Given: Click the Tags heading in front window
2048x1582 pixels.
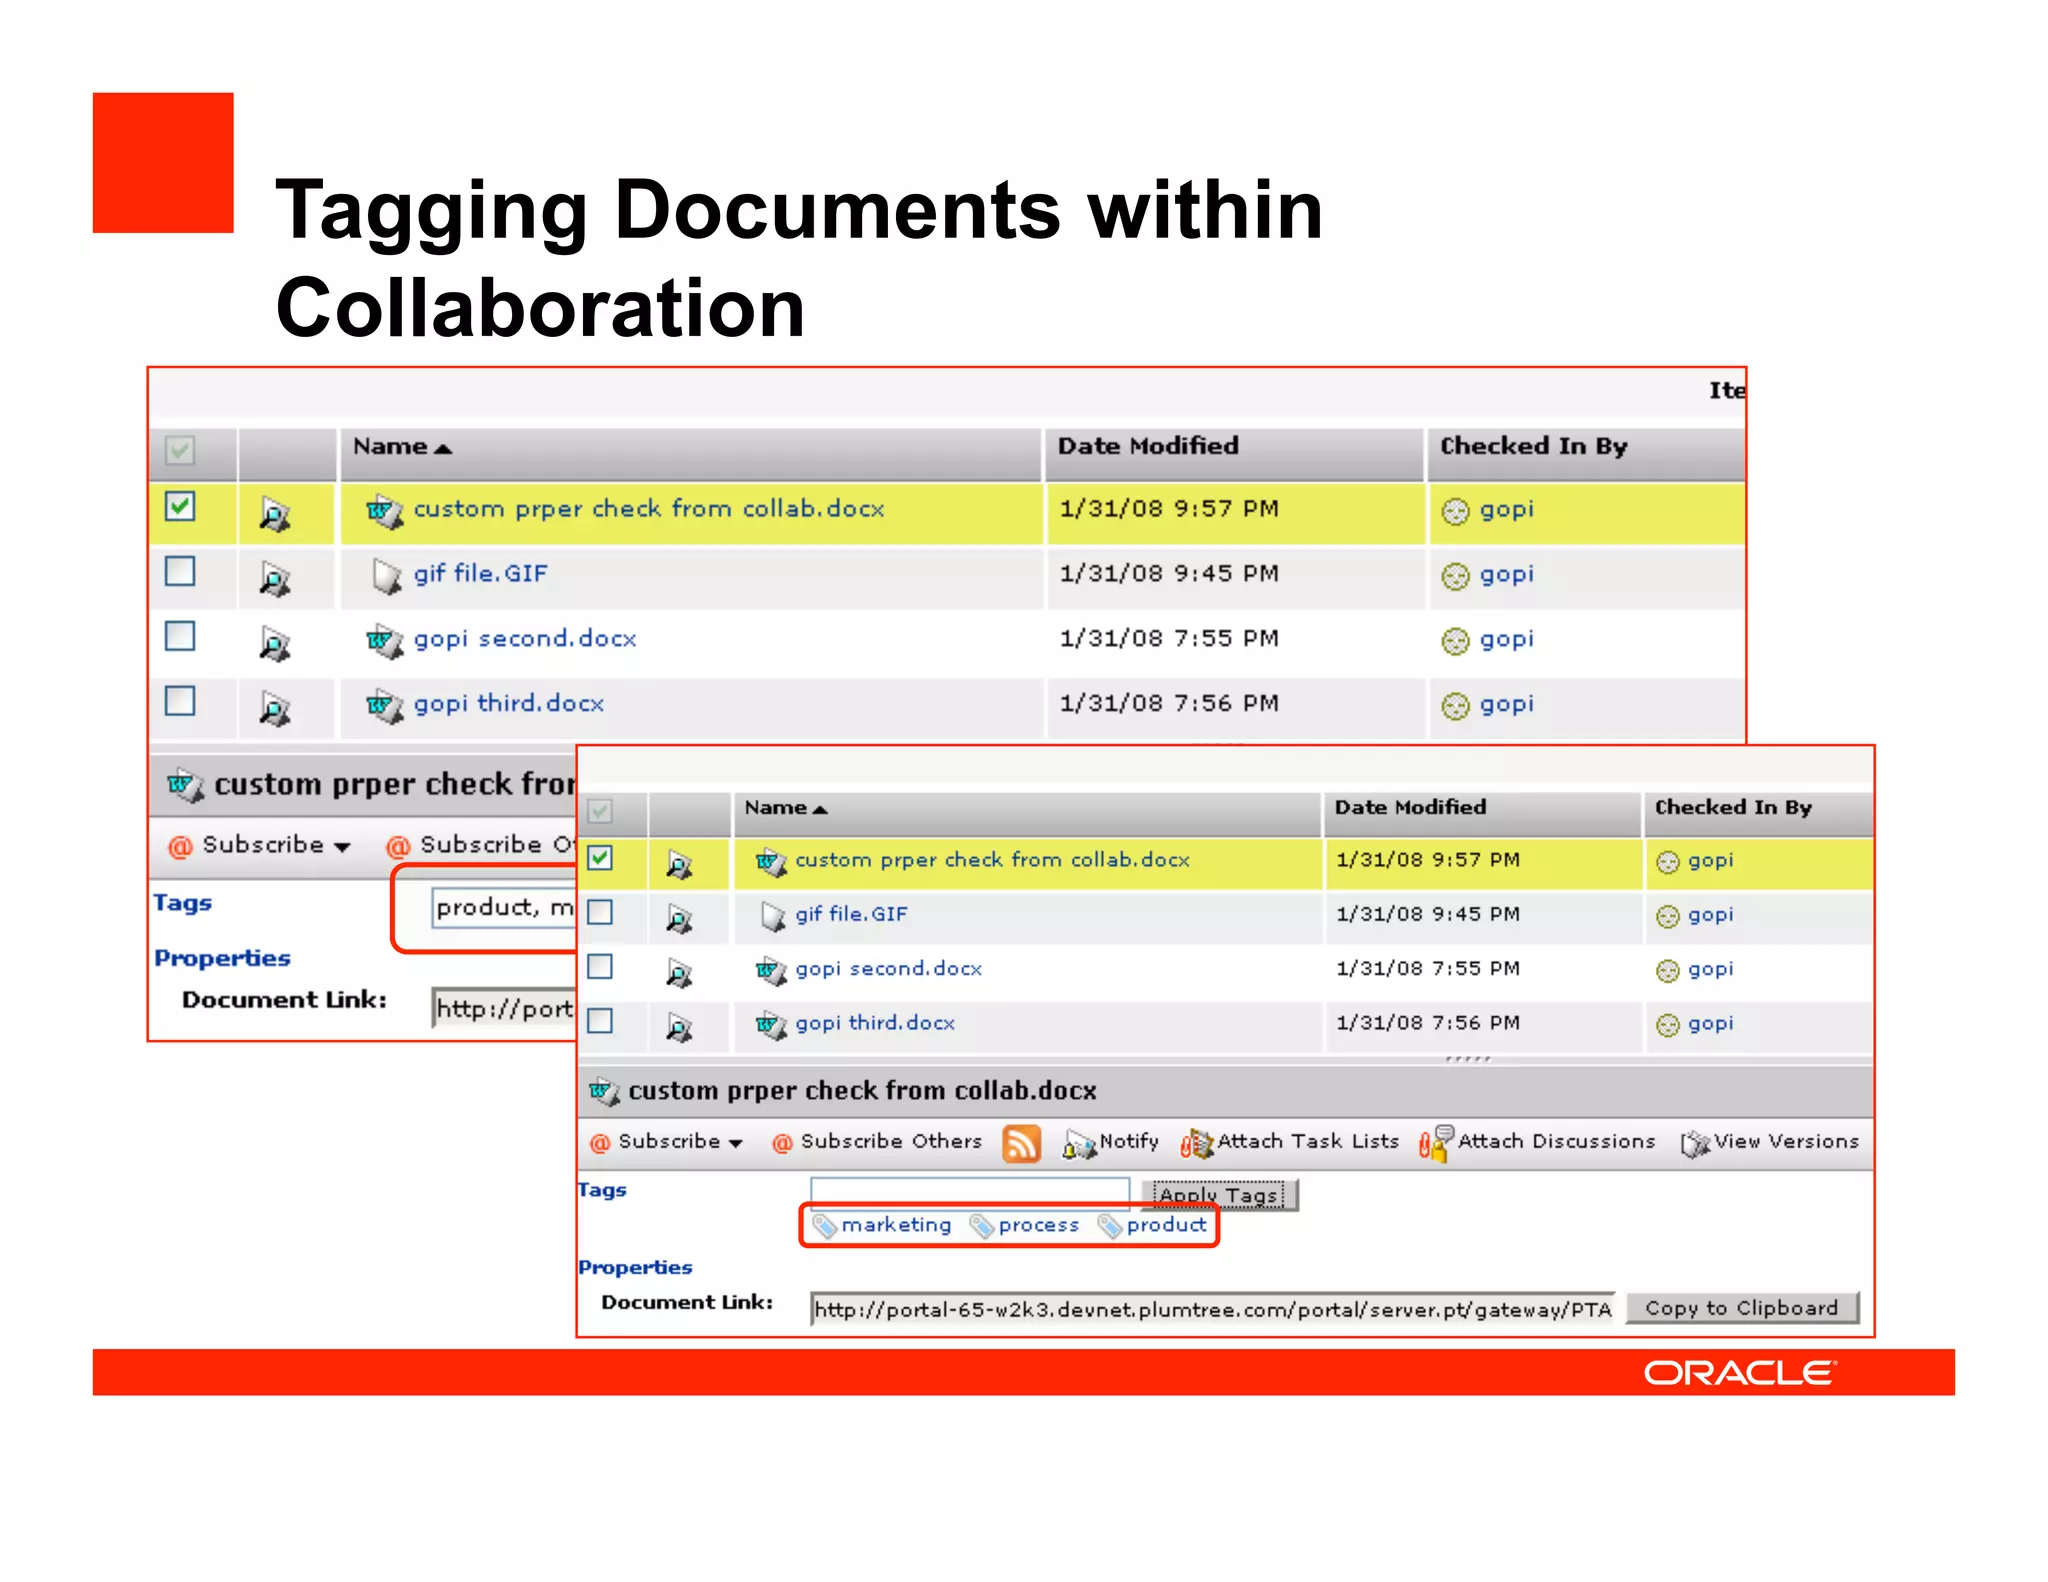Looking at the screenshot, I should click(602, 1190).
